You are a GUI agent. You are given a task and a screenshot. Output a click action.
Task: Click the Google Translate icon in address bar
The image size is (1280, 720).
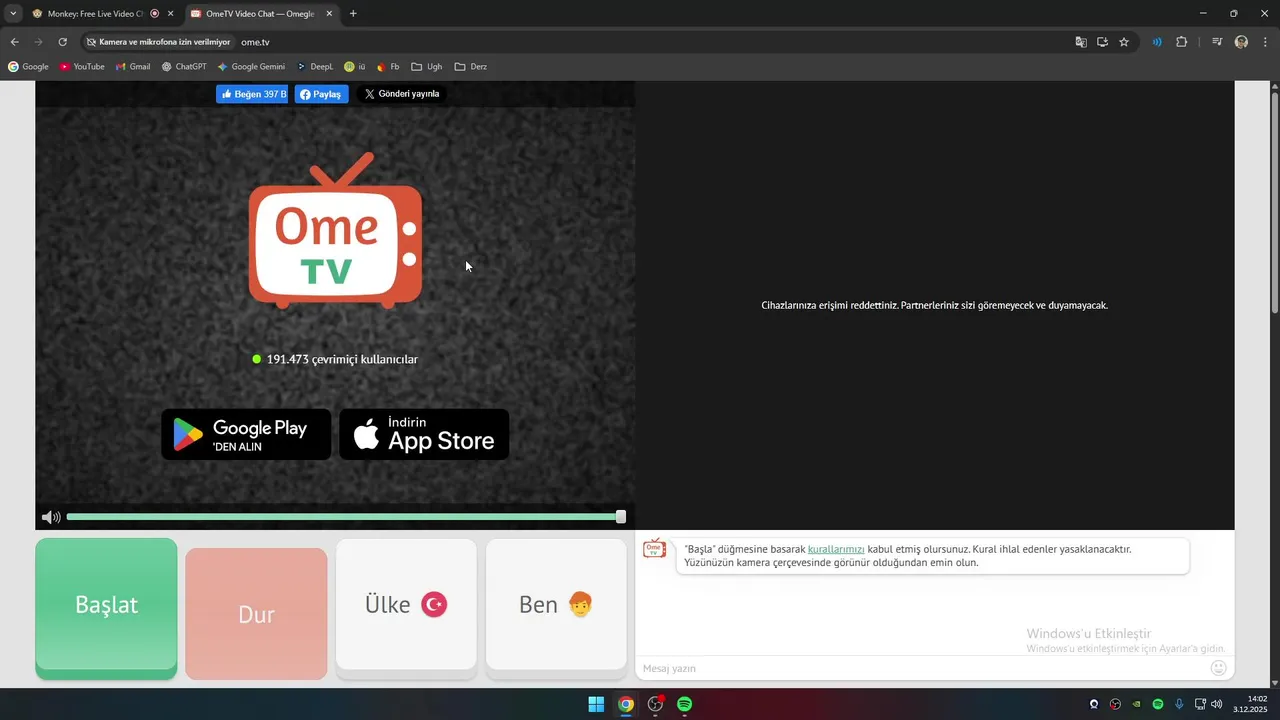[1081, 42]
